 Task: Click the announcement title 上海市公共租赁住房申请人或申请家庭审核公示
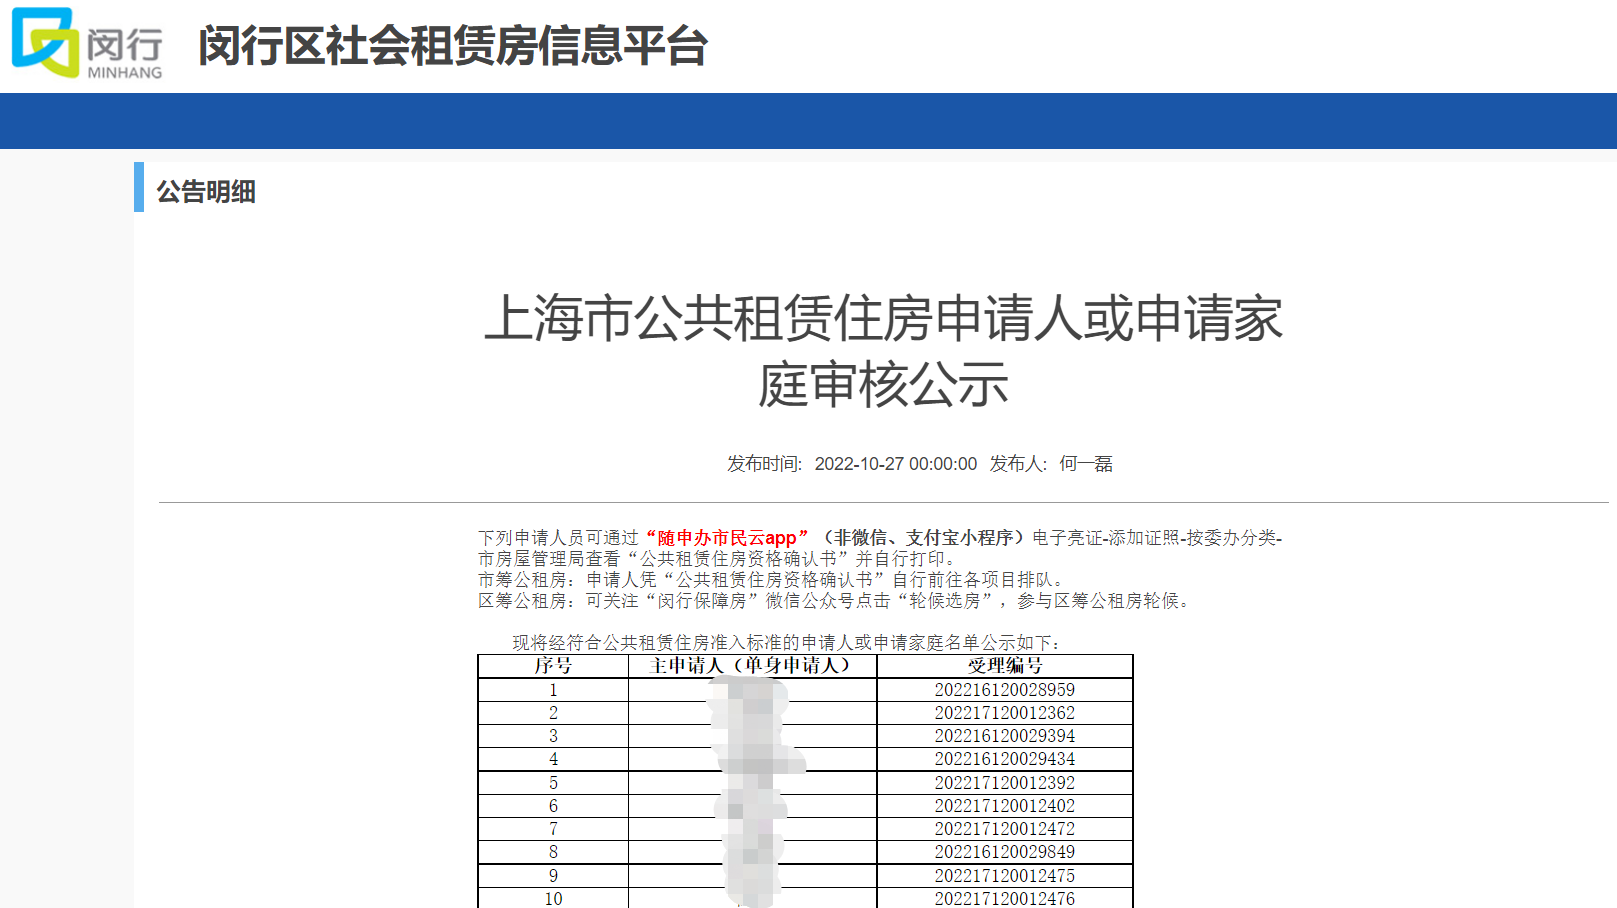883,351
